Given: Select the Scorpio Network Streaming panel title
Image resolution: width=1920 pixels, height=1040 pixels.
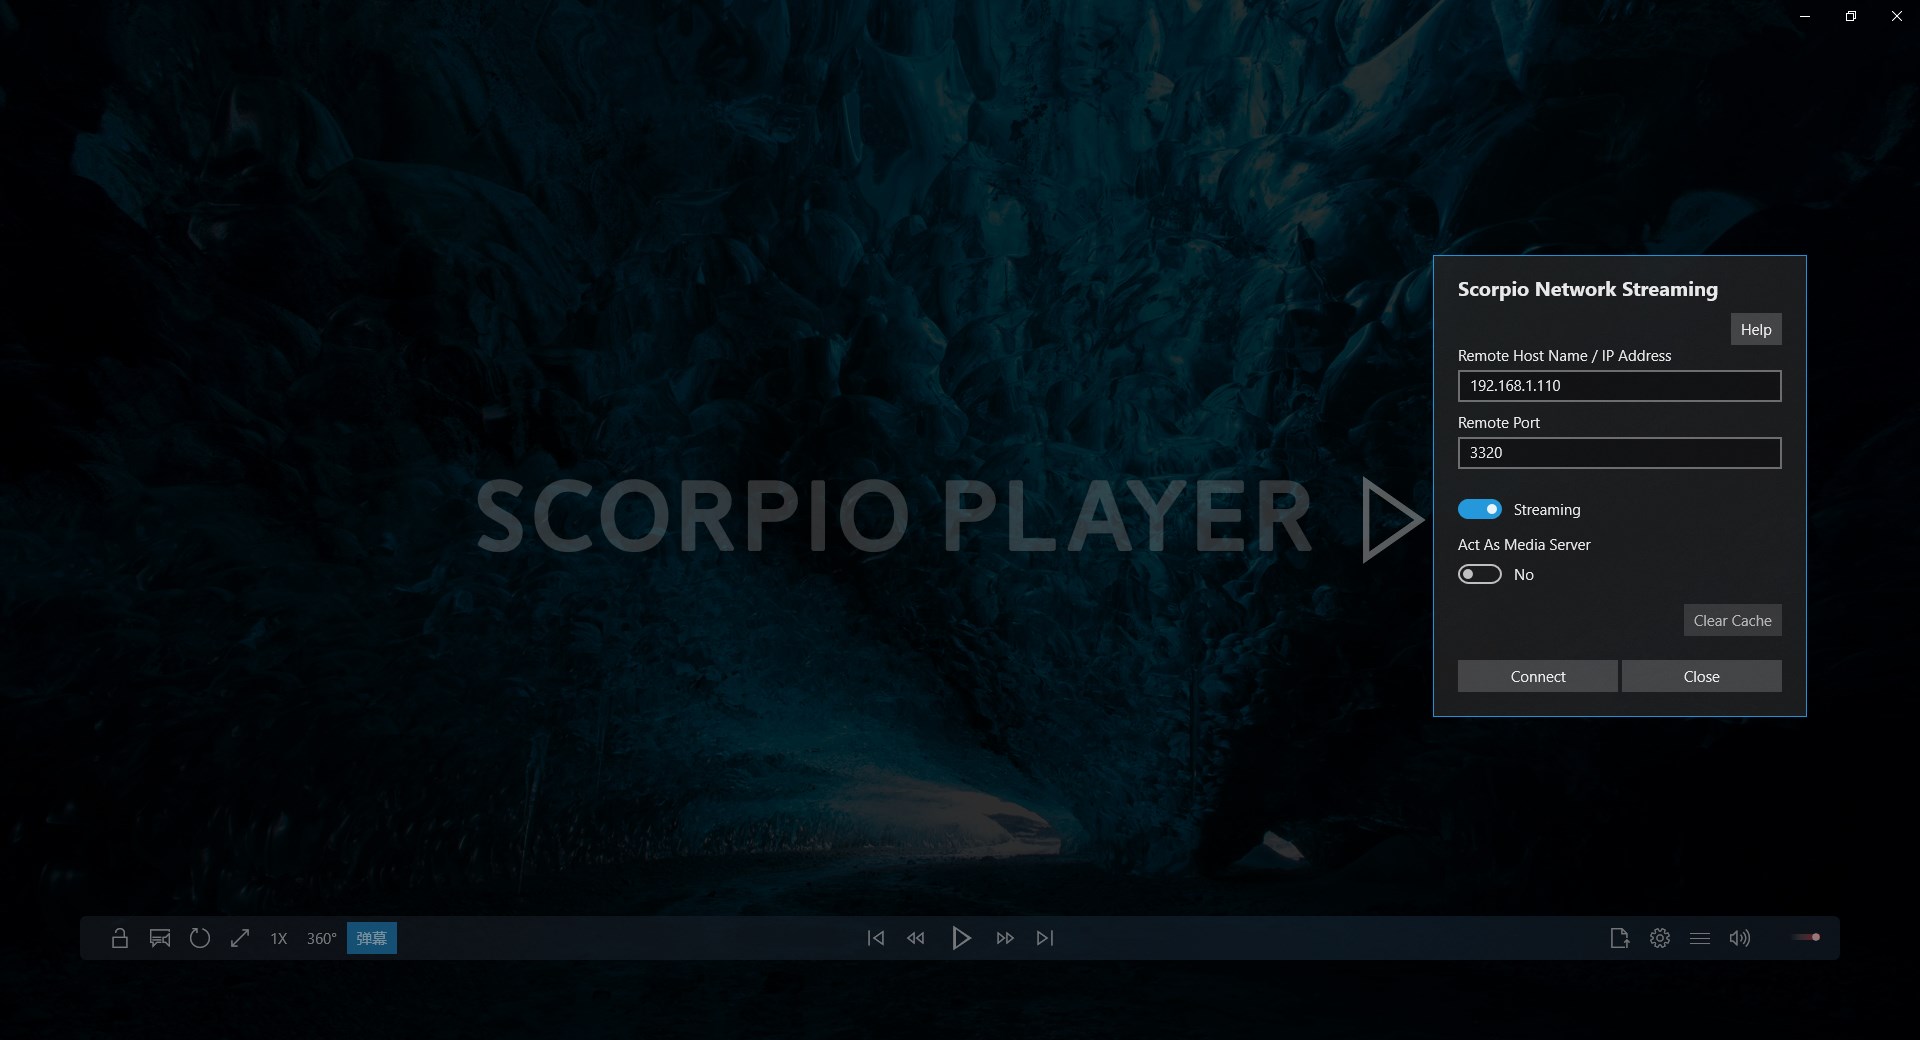Looking at the screenshot, I should (1587, 289).
